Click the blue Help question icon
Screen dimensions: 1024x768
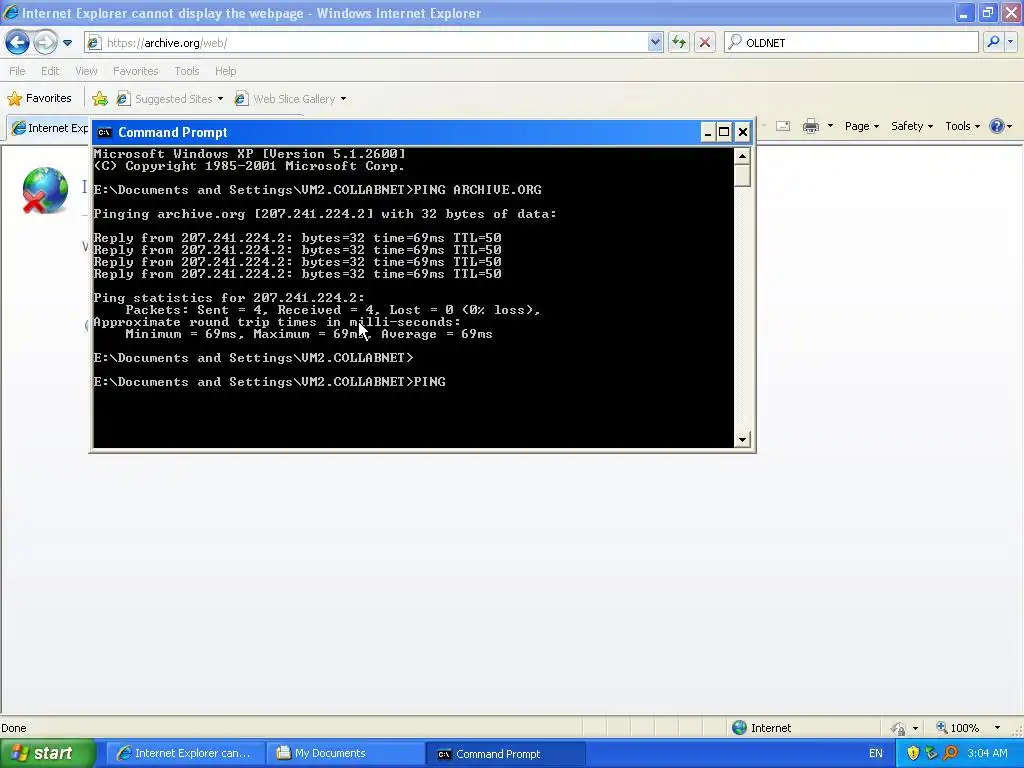pyautogui.click(x=997, y=126)
